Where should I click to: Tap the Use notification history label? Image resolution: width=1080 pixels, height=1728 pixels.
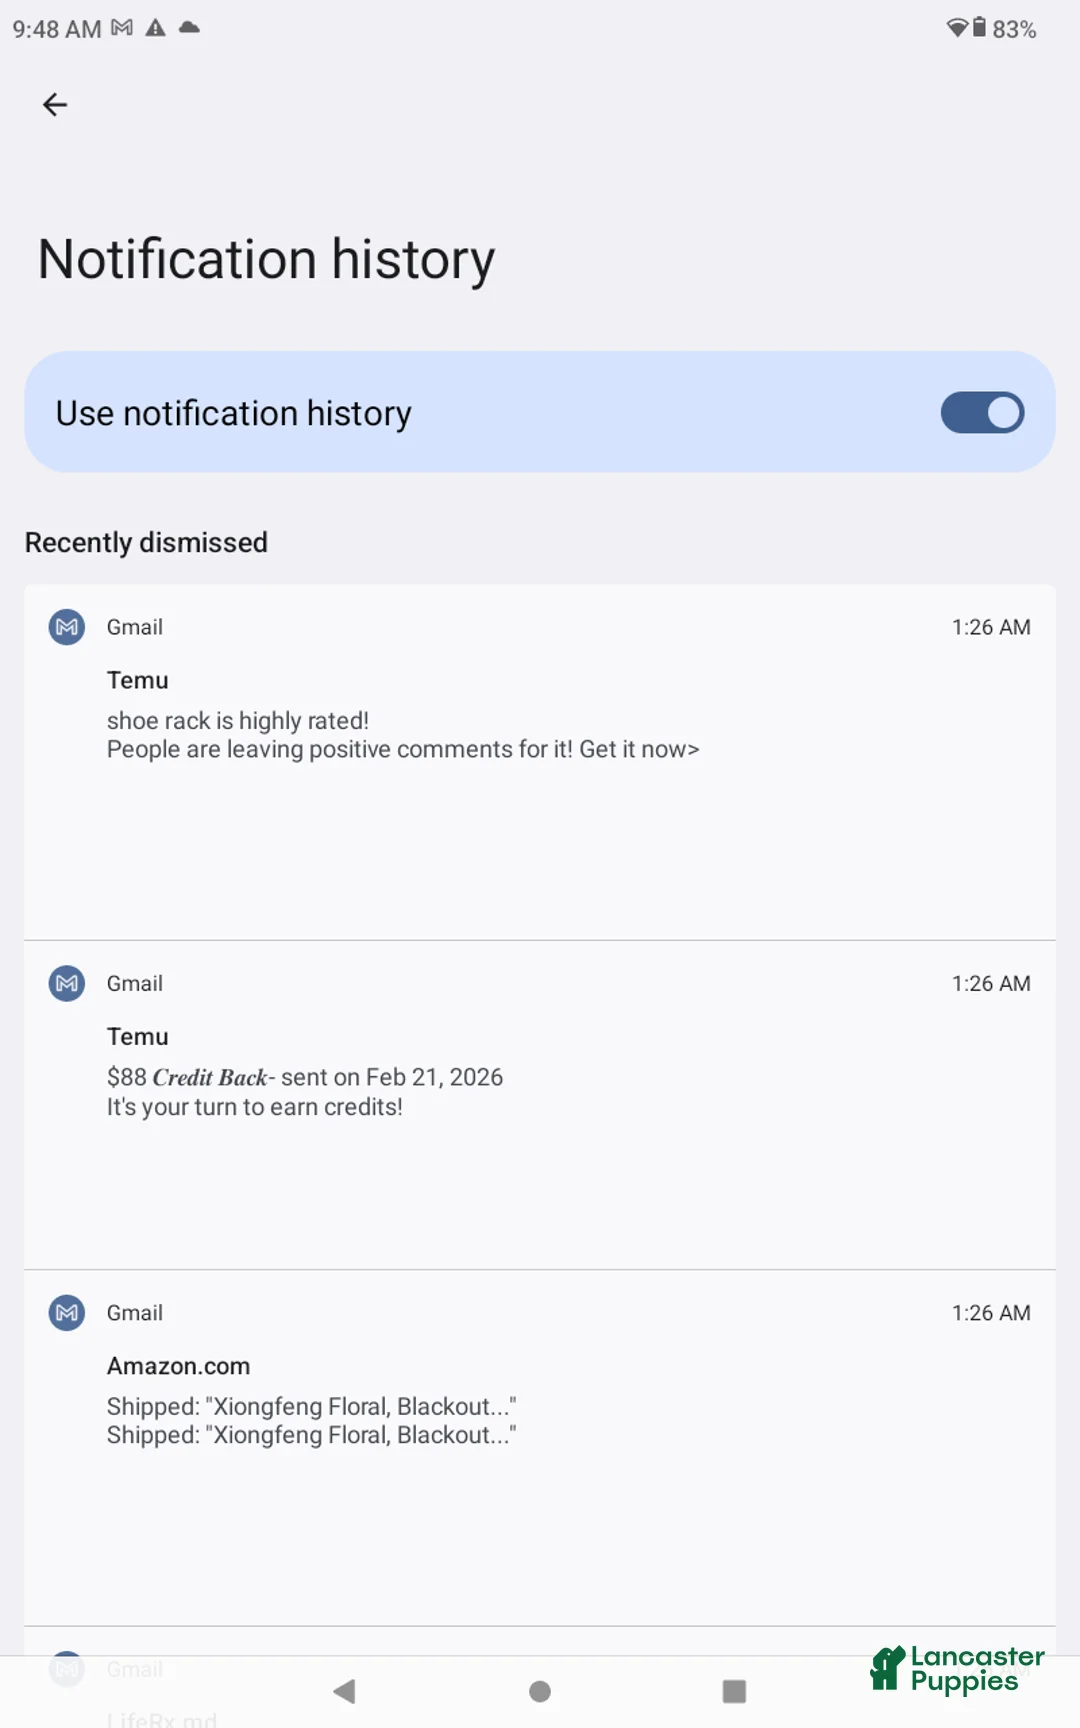(234, 413)
